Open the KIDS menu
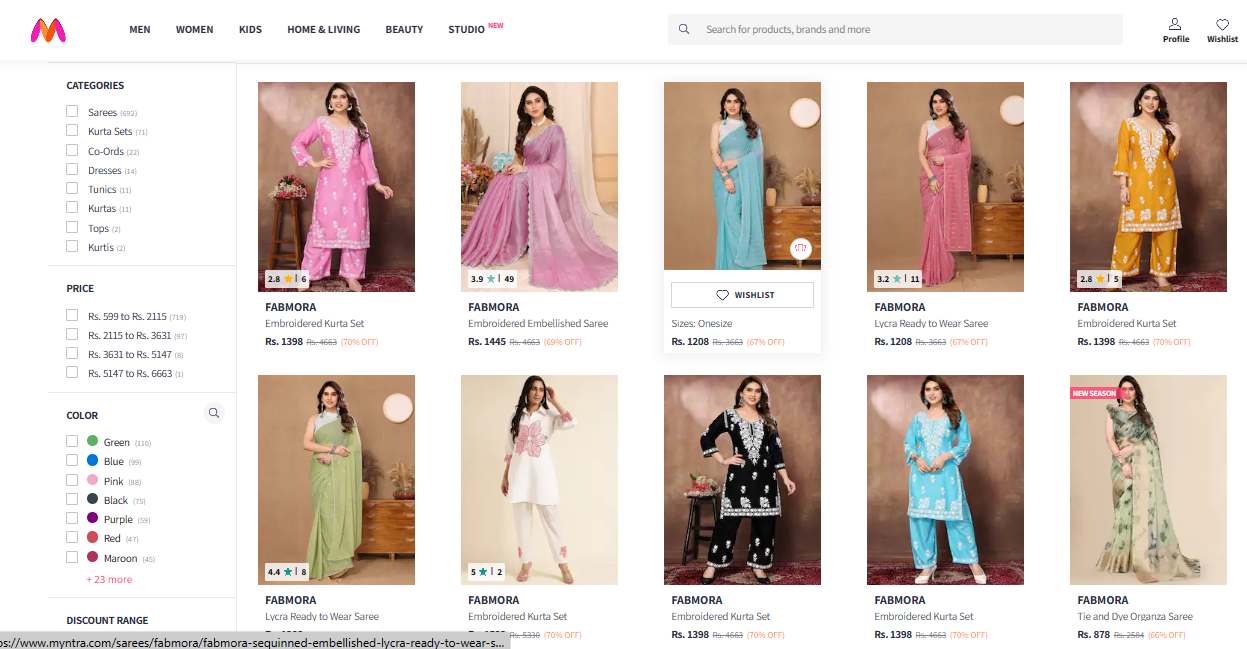1247x649 pixels. (x=250, y=30)
